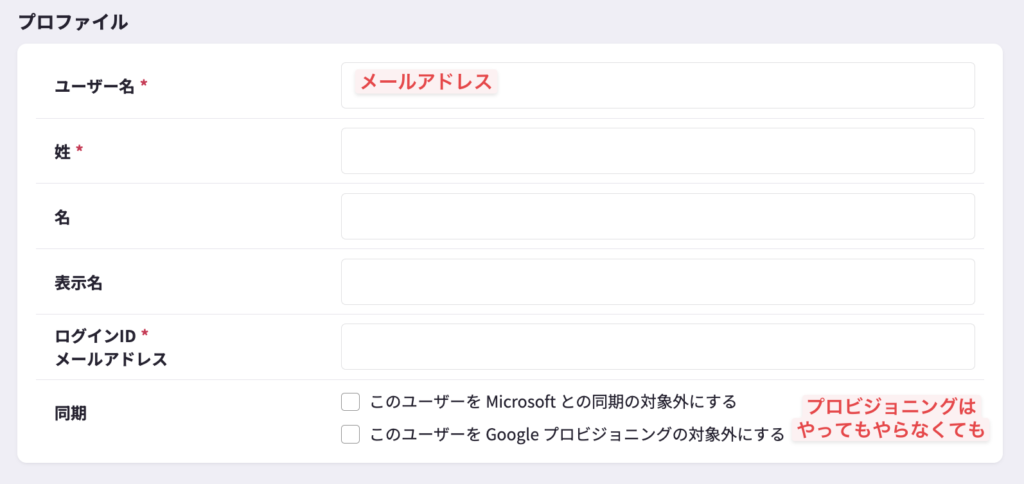Click the Google プロビジョニング checkbox label text

[577, 434]
